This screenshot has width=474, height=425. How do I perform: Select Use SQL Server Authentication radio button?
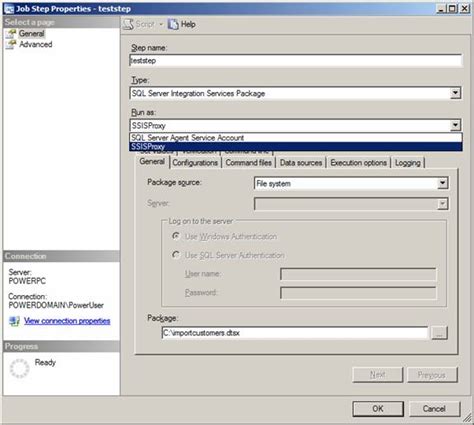click(176, 255)
